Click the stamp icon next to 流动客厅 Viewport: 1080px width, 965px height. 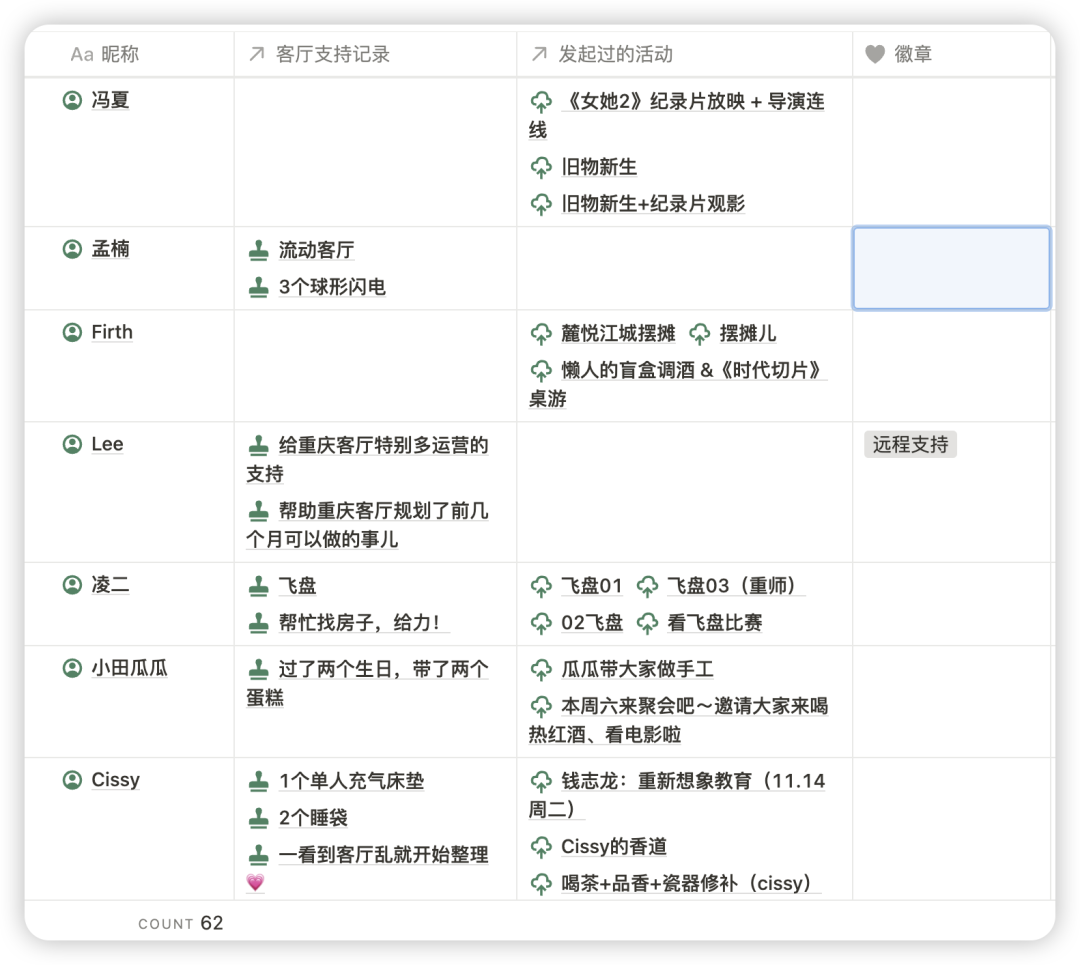(x=258, y=250)
